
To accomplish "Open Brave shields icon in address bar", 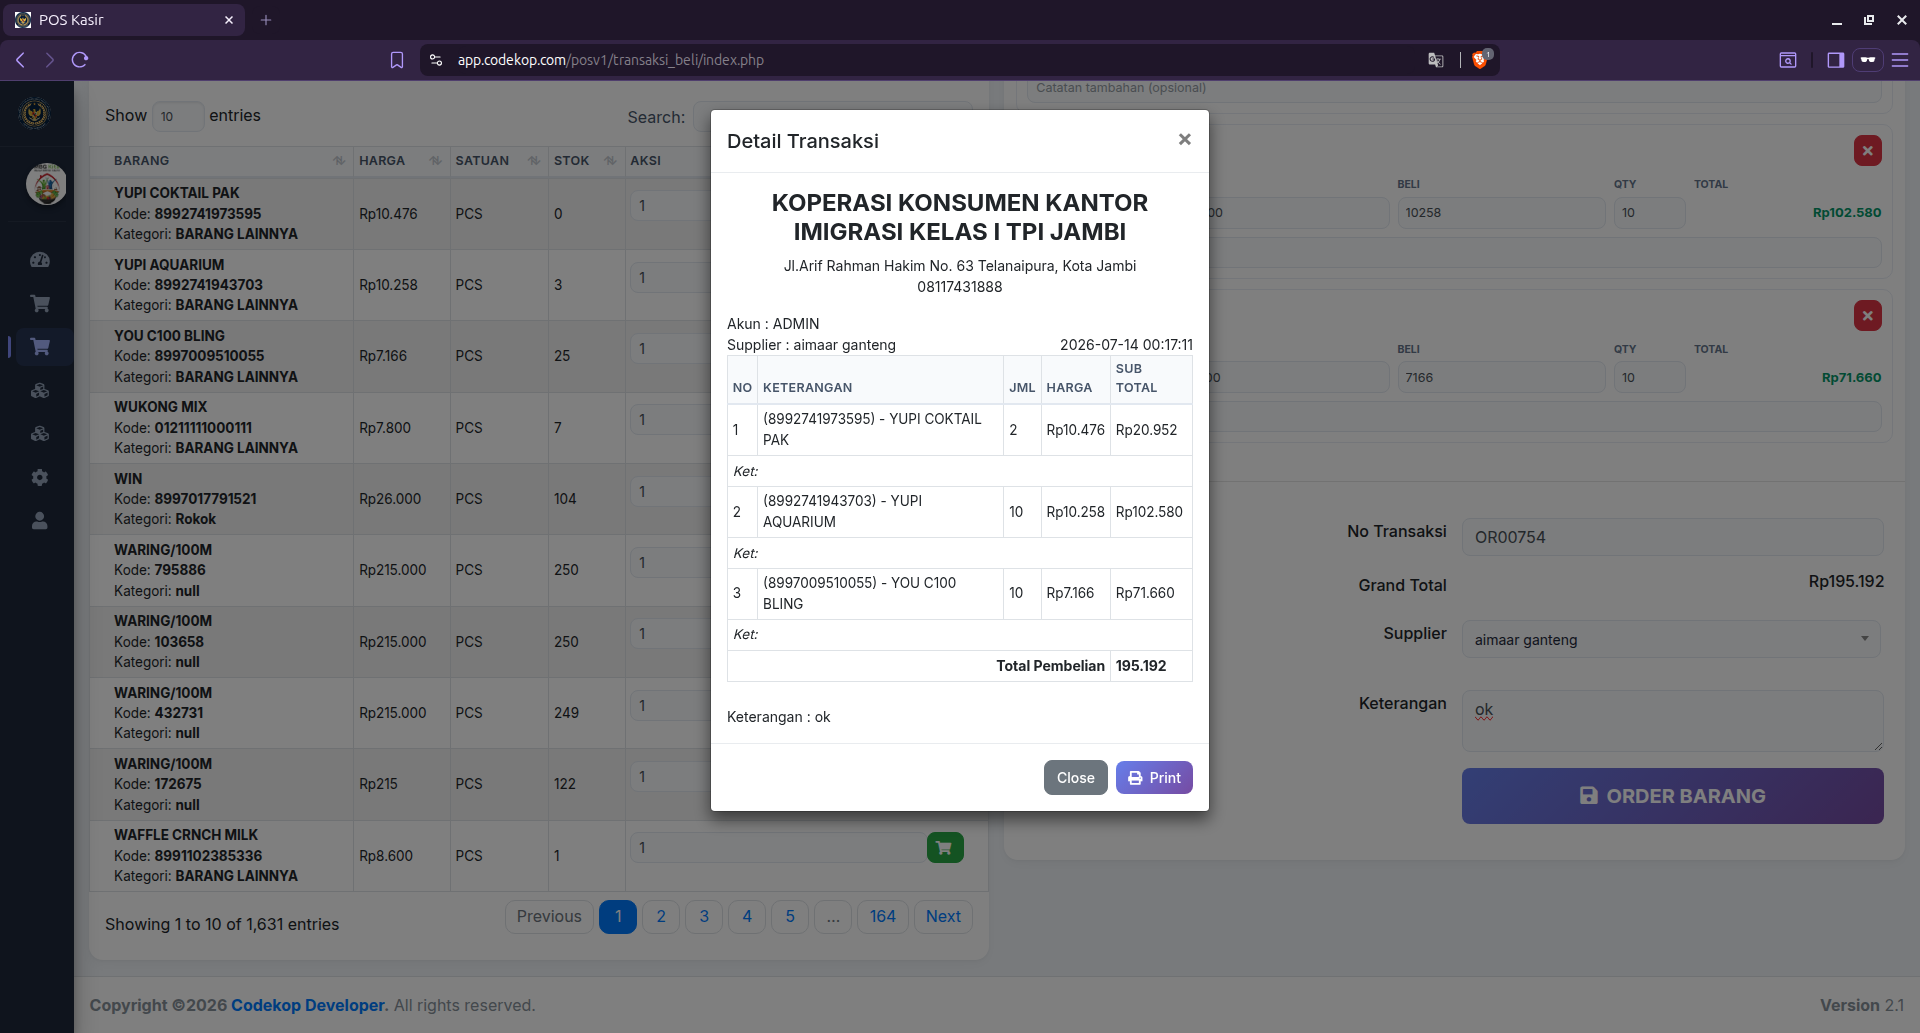I will (1480, 60).
